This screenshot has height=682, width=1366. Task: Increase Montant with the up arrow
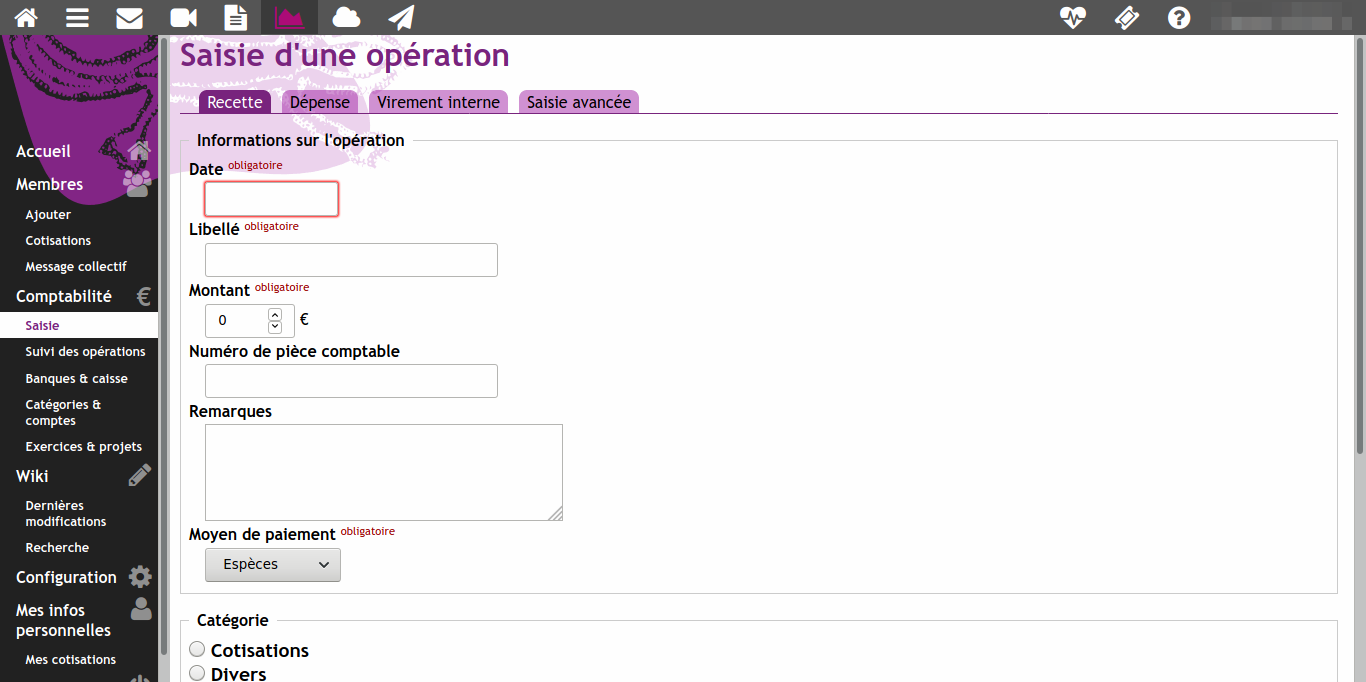click(x=275, y=314)
